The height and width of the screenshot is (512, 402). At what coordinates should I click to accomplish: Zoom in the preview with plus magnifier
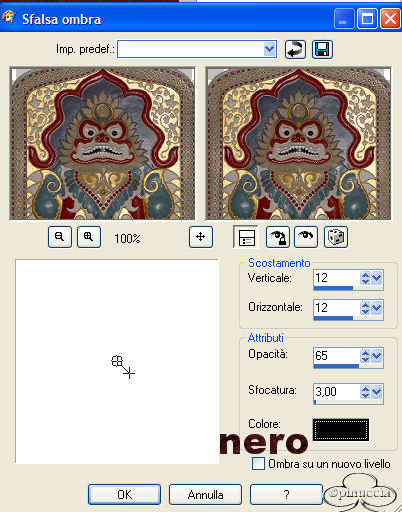[x=89, y=237]
